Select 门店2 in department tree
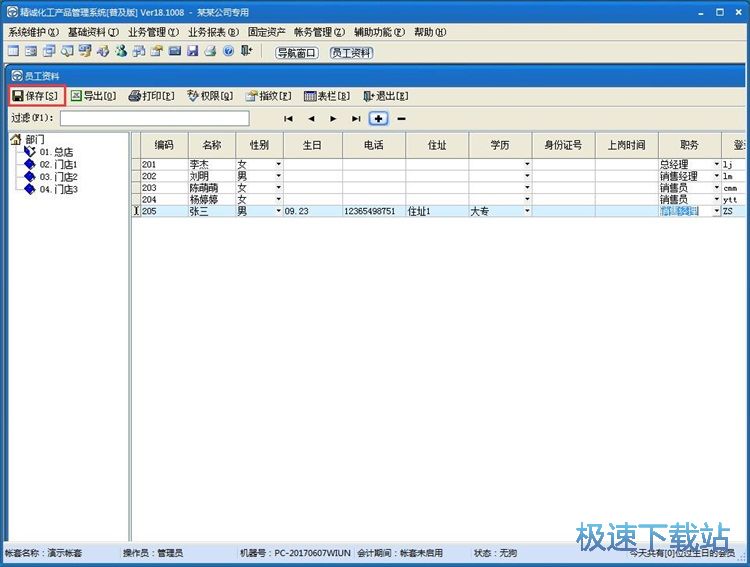 coord(58,177)
